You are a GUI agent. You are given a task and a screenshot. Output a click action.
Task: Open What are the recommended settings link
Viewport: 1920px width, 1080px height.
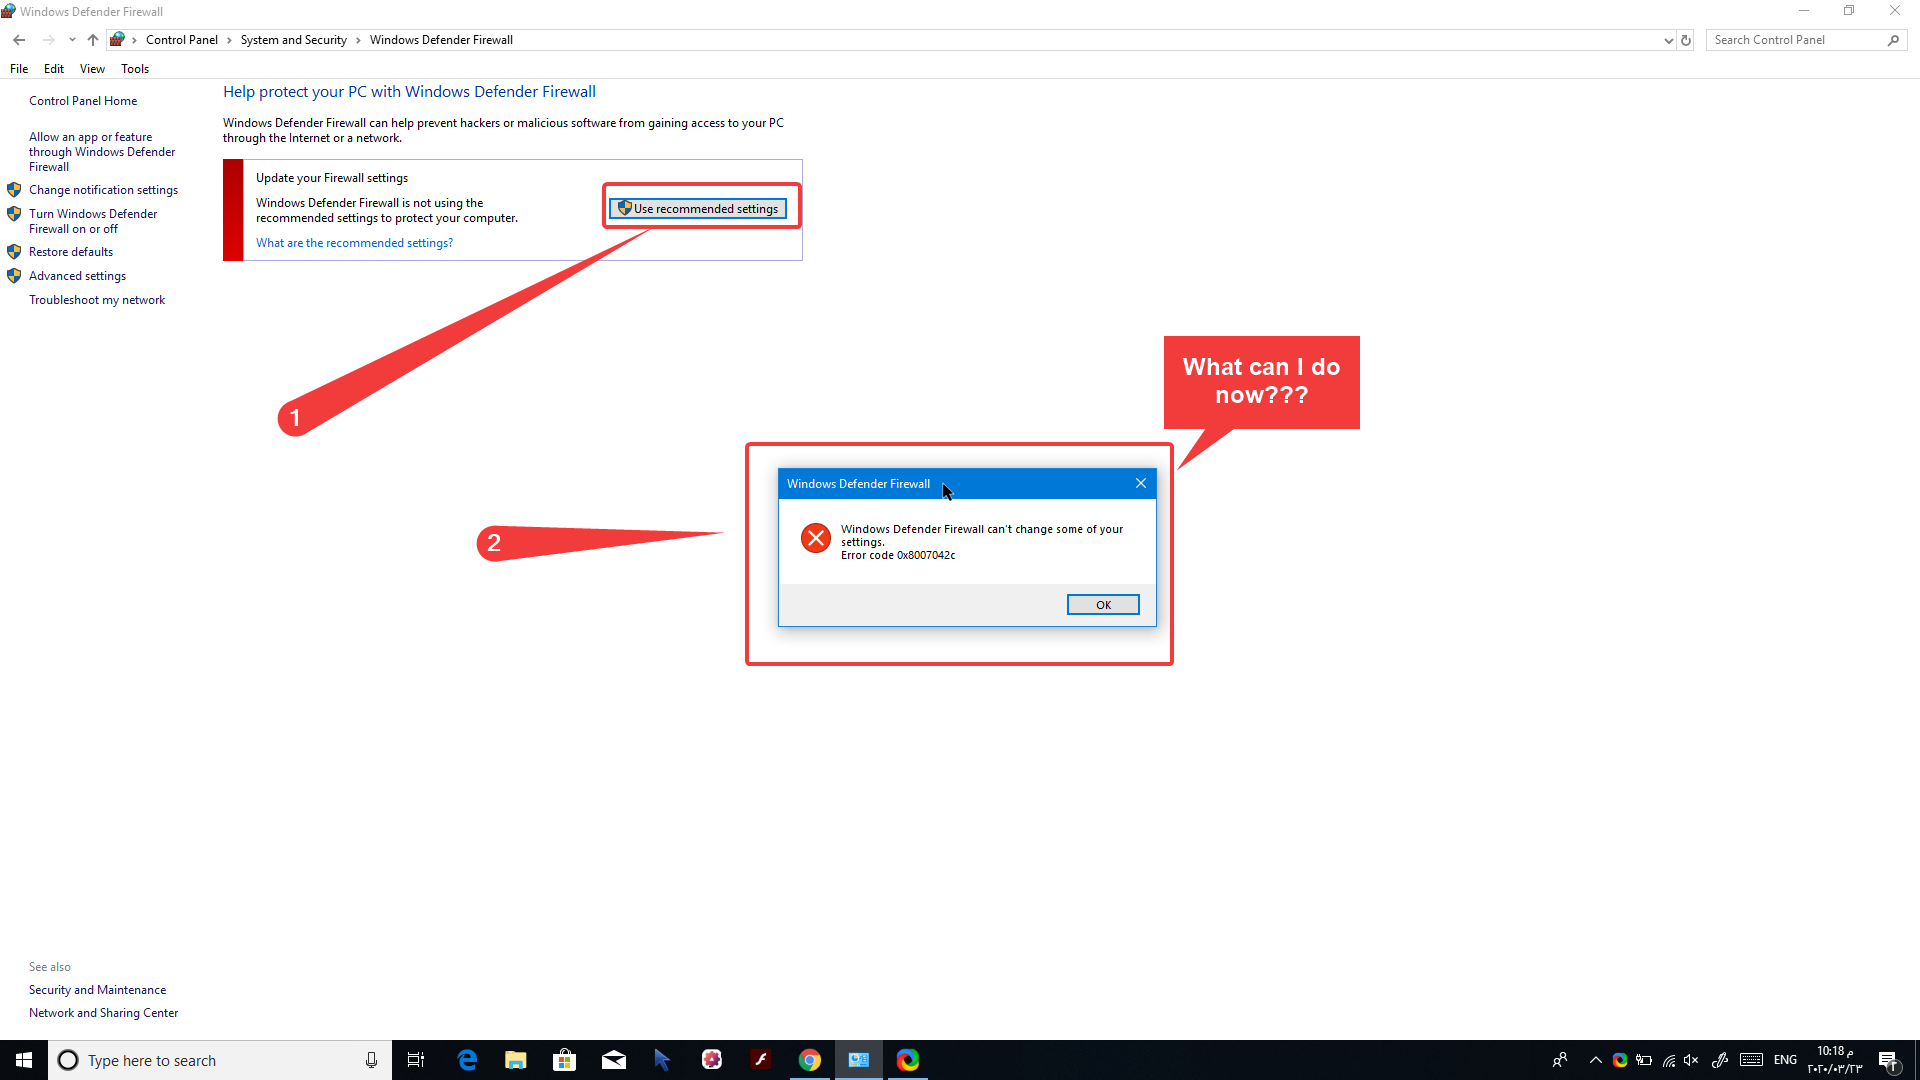[354, 243]
